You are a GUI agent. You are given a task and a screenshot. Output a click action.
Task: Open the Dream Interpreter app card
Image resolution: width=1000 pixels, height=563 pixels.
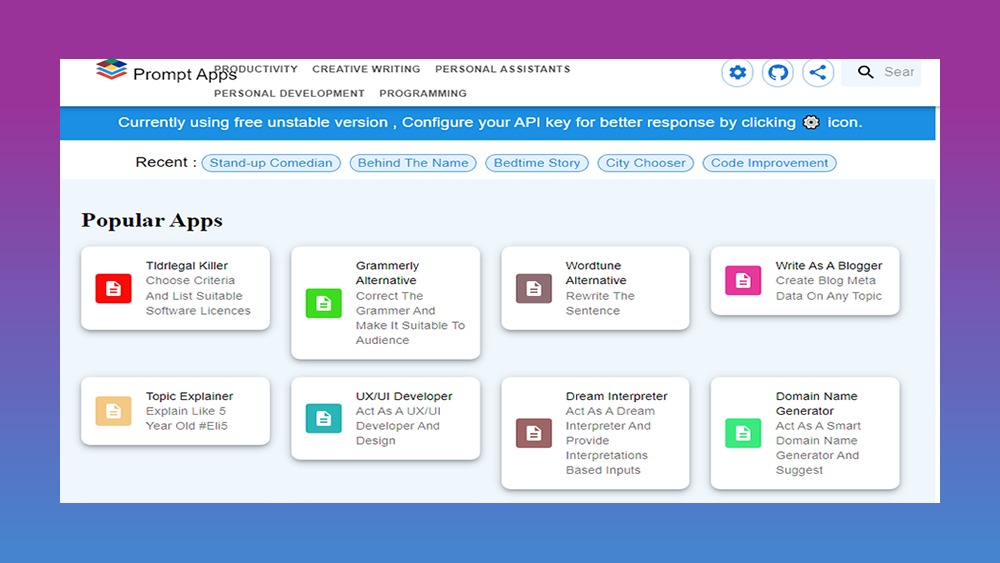(x=595, y=433)
